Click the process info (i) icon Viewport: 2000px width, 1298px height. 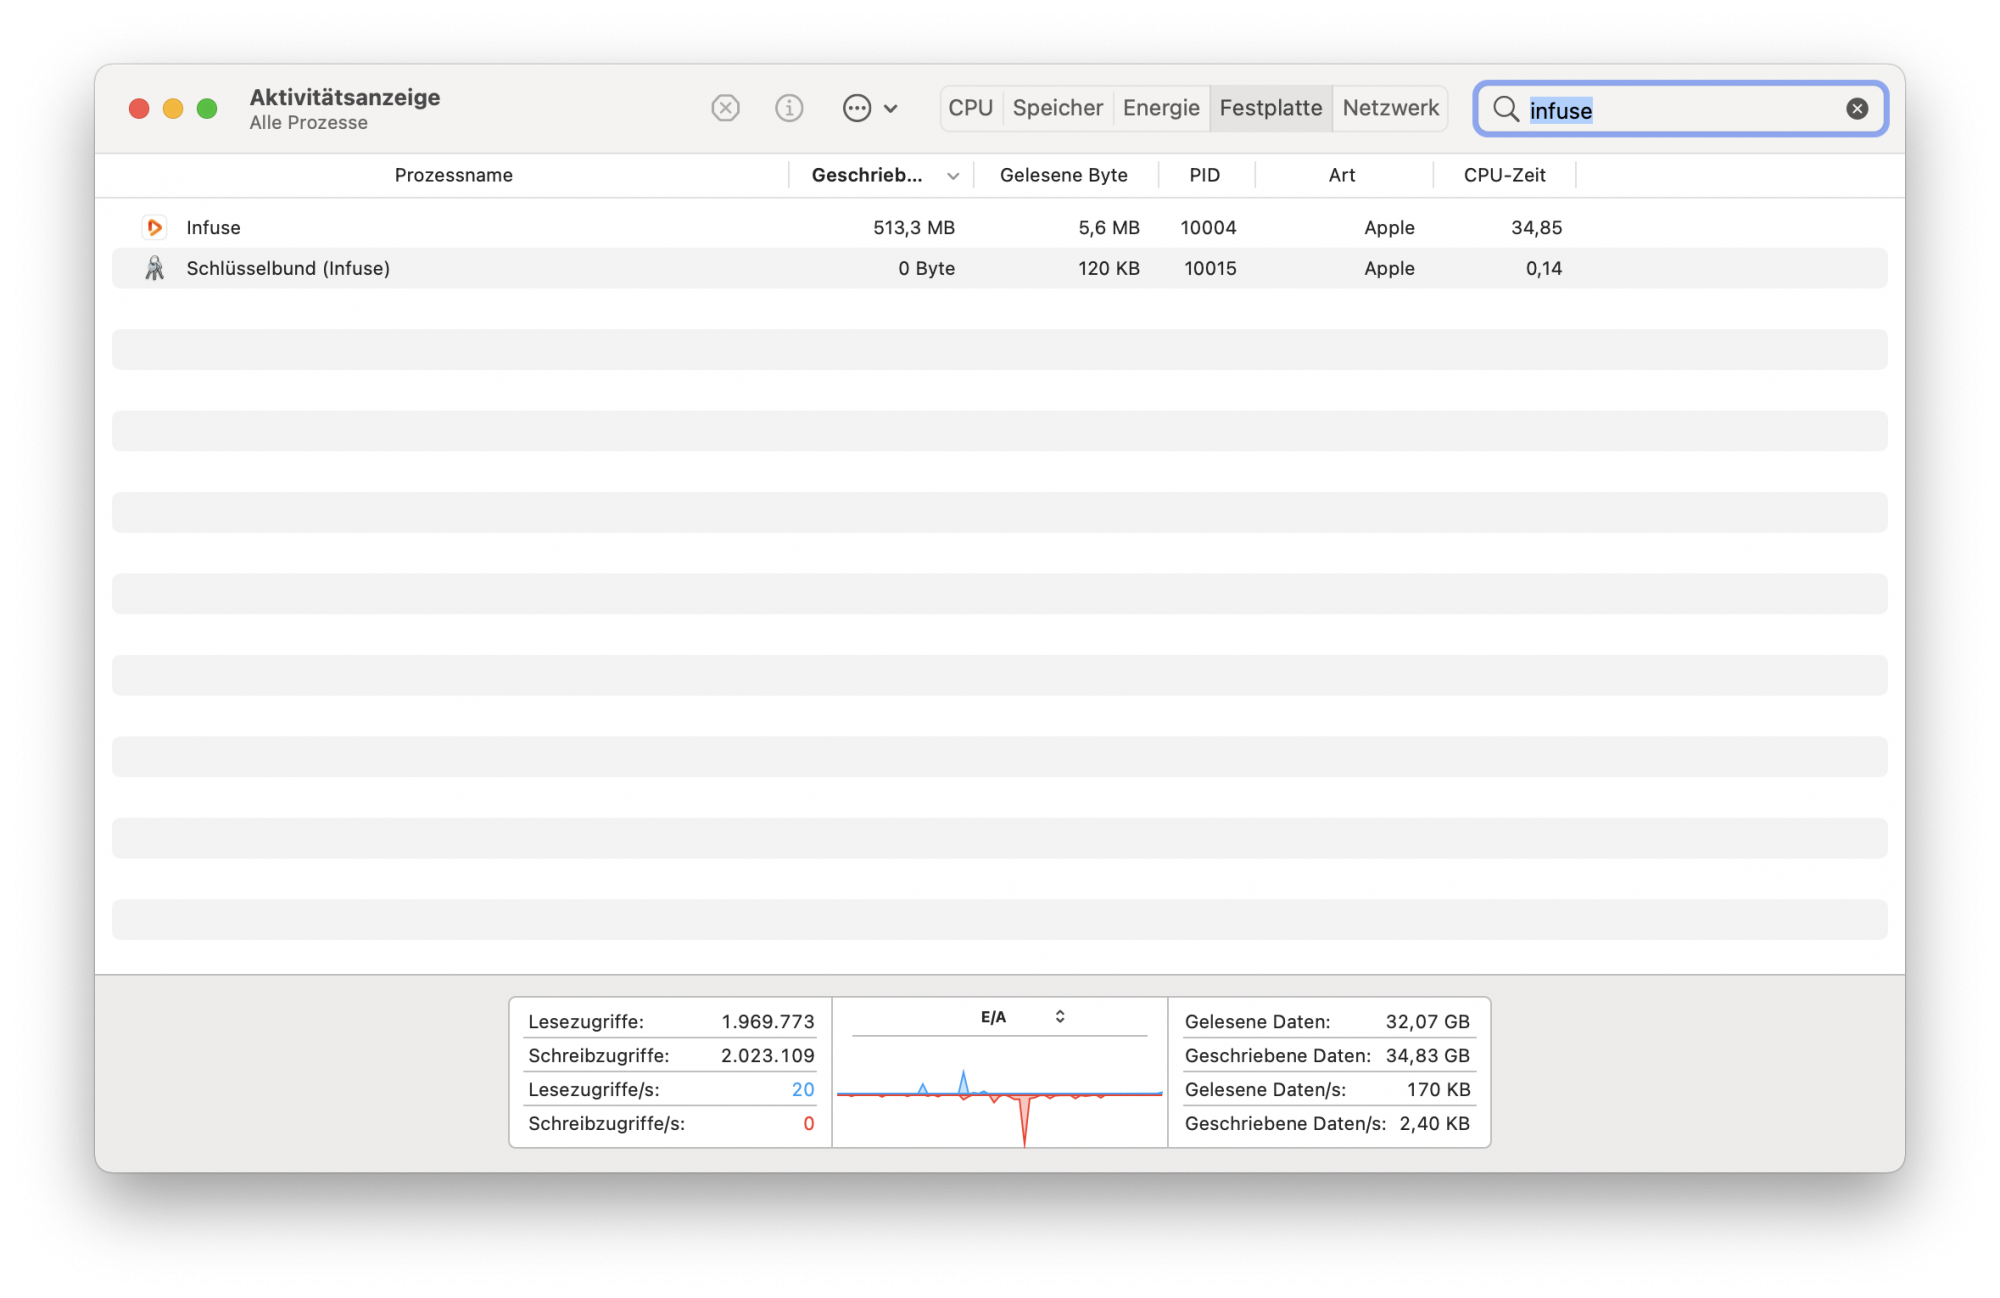pyautogui.click(x=789, y=108)
